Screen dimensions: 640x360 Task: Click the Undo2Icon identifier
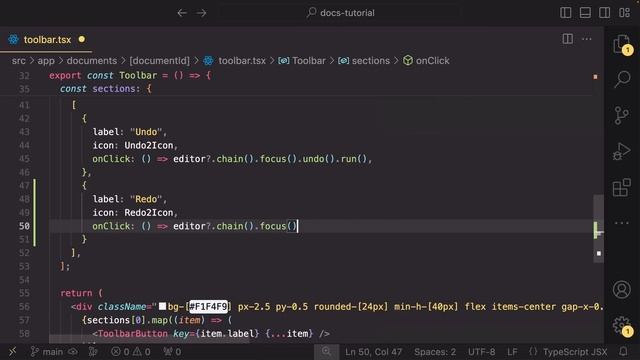149,145
